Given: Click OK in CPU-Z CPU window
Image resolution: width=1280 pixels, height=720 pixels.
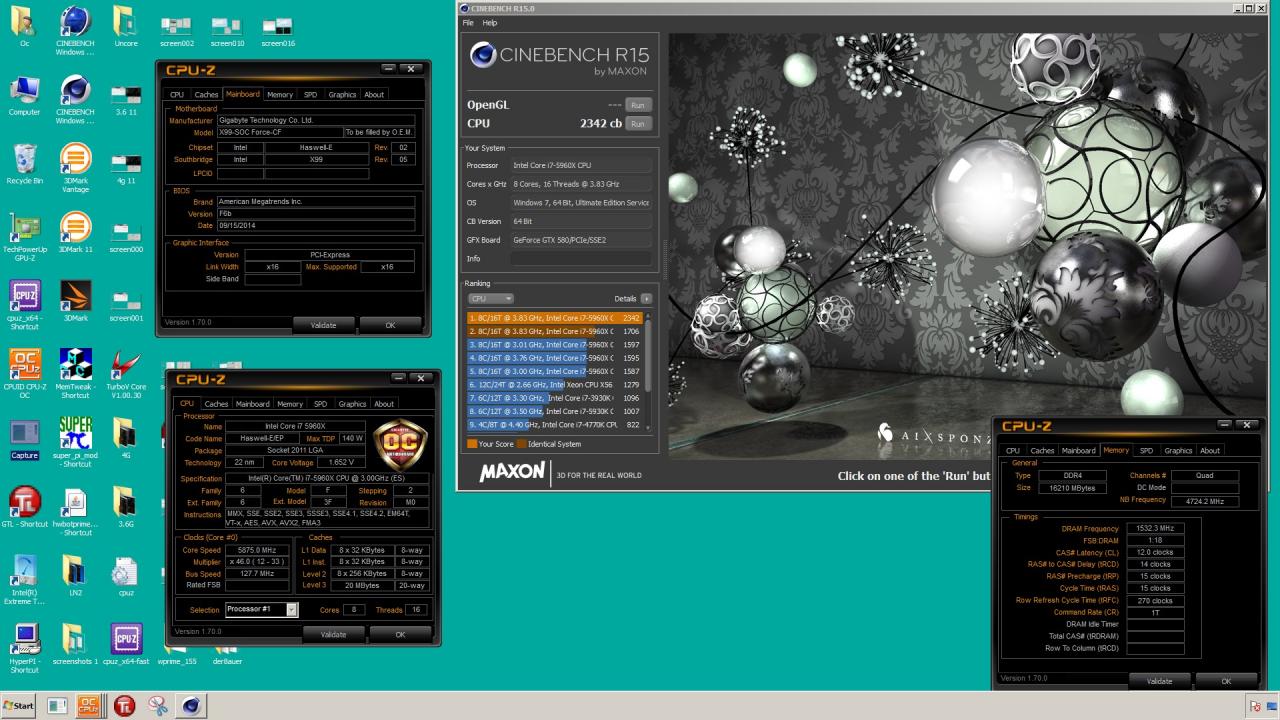Looking at the screenshot, I should (x=400, y=634).
